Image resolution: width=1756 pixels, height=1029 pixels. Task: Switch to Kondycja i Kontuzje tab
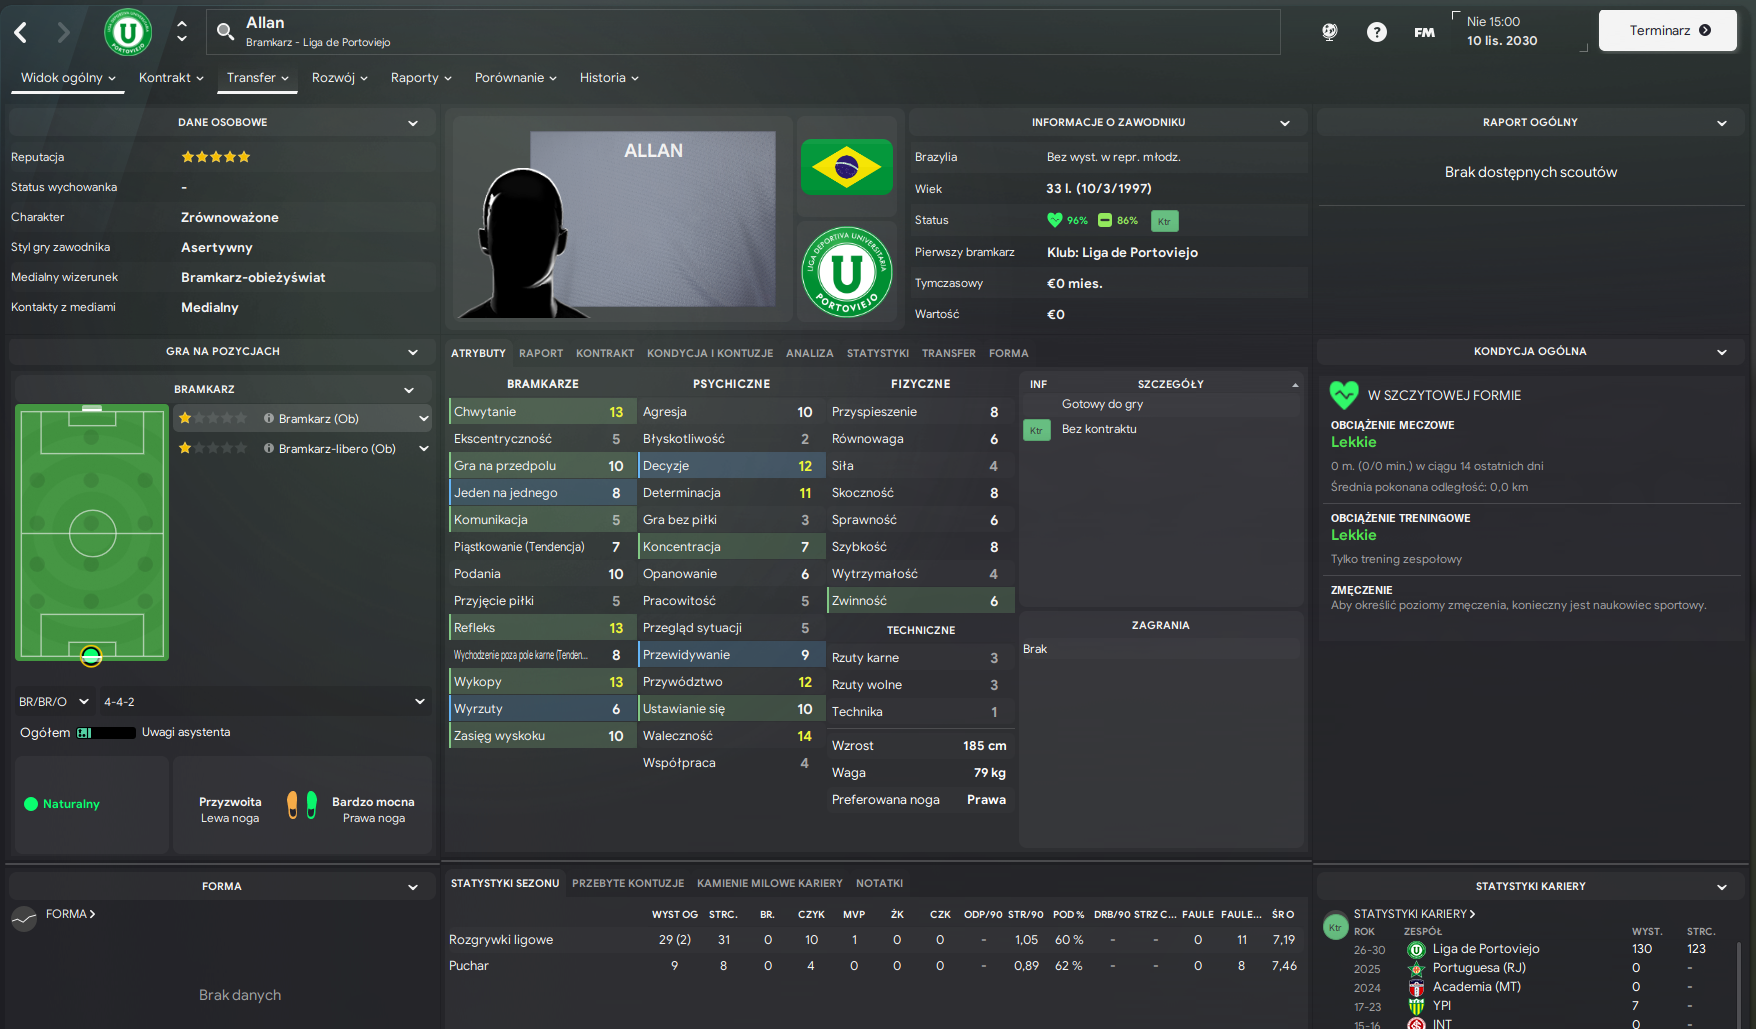[710, 353]
